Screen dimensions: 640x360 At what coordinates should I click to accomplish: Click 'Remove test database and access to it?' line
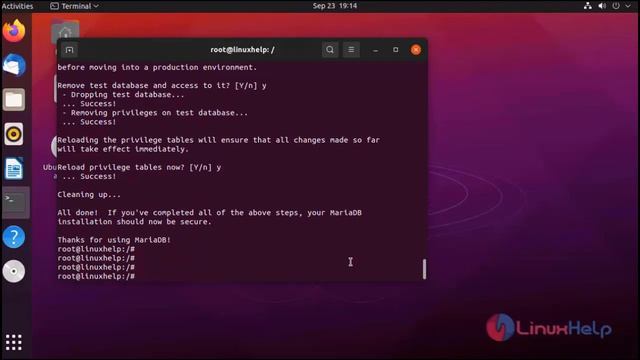pyautogui.click(x=162, y=86)
